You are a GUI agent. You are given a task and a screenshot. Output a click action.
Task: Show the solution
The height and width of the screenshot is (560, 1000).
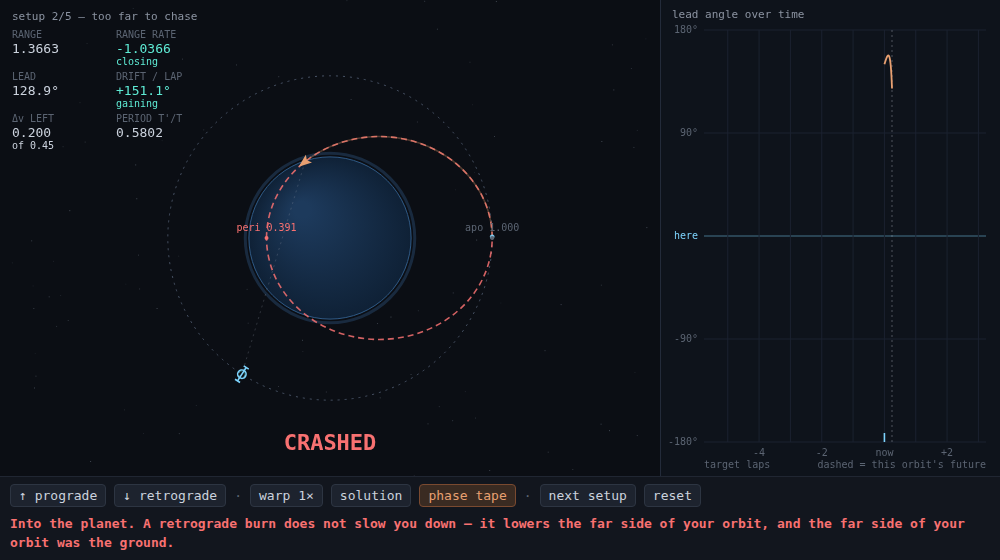coord(371,496)
